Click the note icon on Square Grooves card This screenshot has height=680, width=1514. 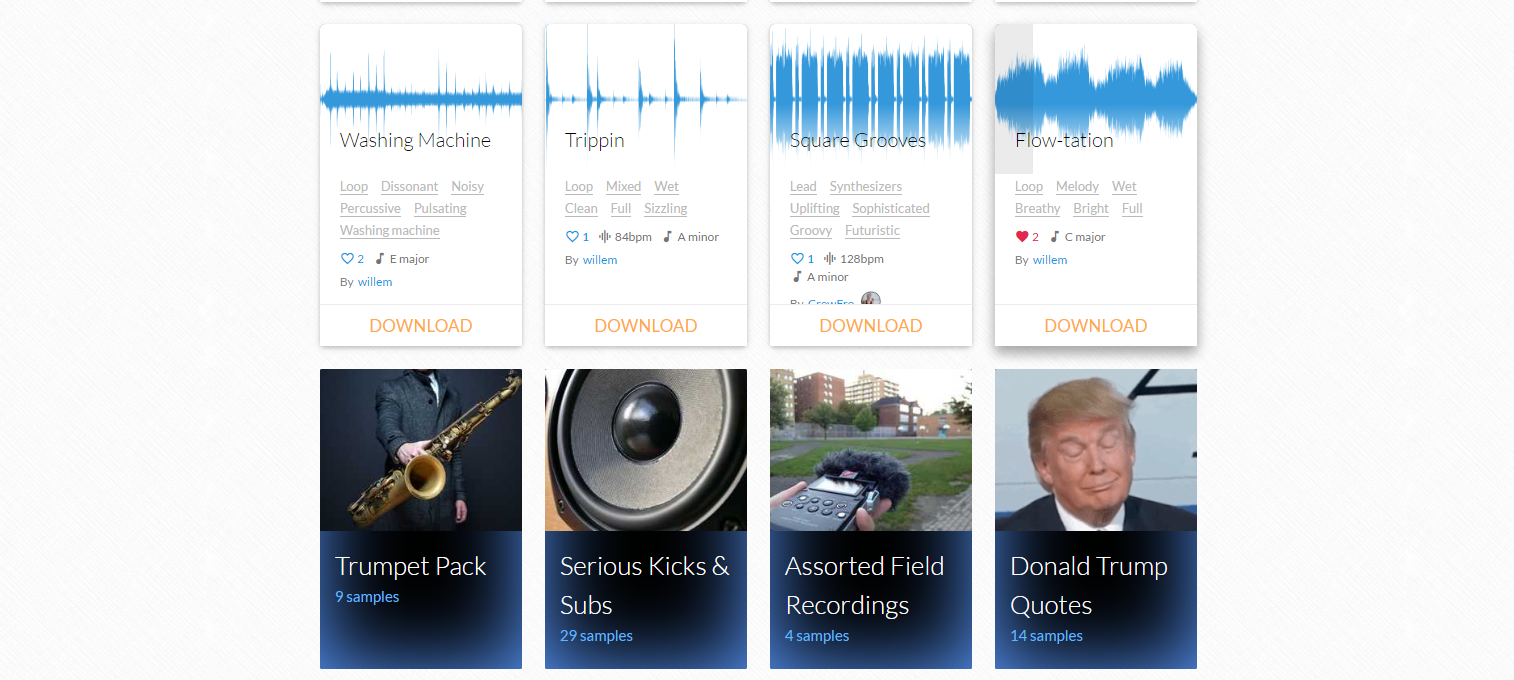[x=797, y=277]
